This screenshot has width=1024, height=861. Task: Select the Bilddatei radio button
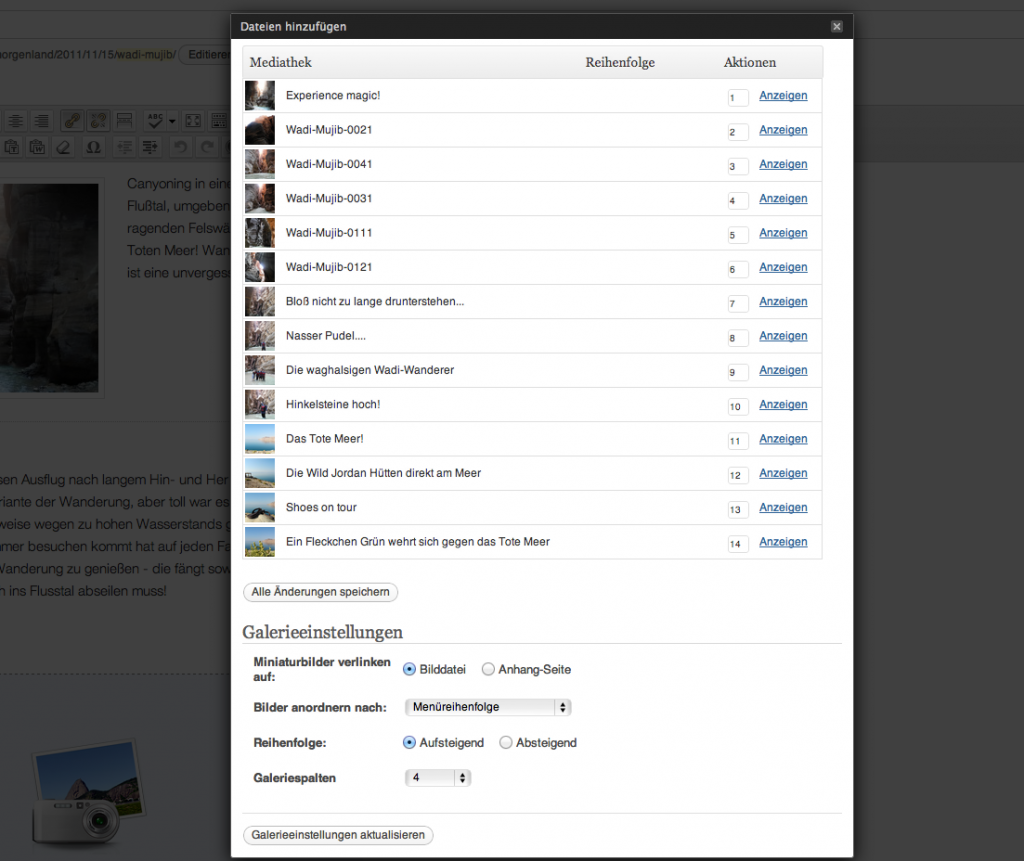coord(409,669)
